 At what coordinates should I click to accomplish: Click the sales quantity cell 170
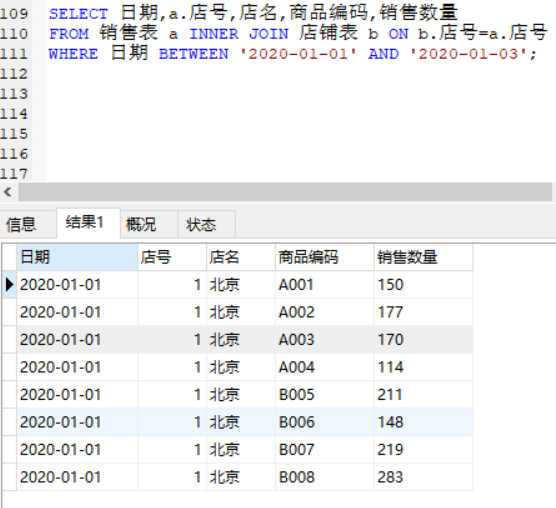coord(423,340)
